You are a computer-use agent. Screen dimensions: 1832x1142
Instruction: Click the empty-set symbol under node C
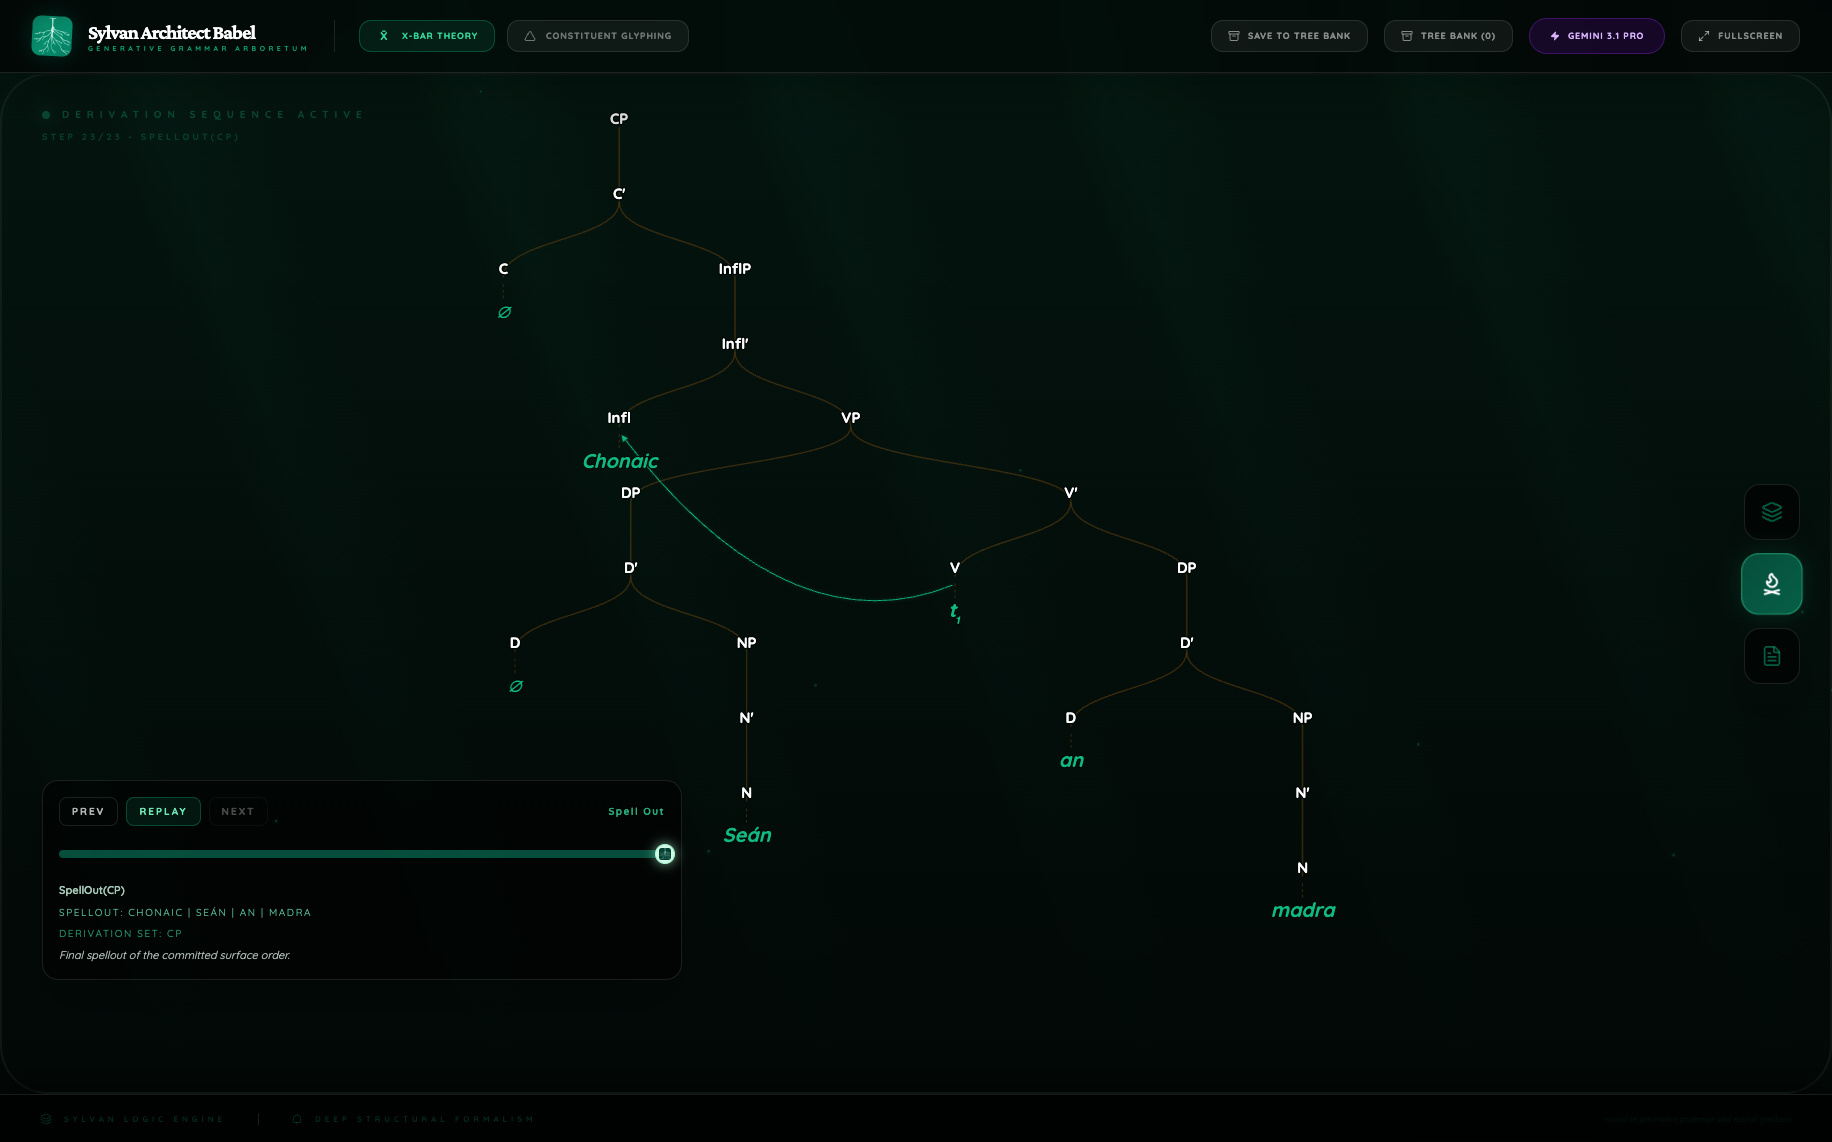point(504,312)
